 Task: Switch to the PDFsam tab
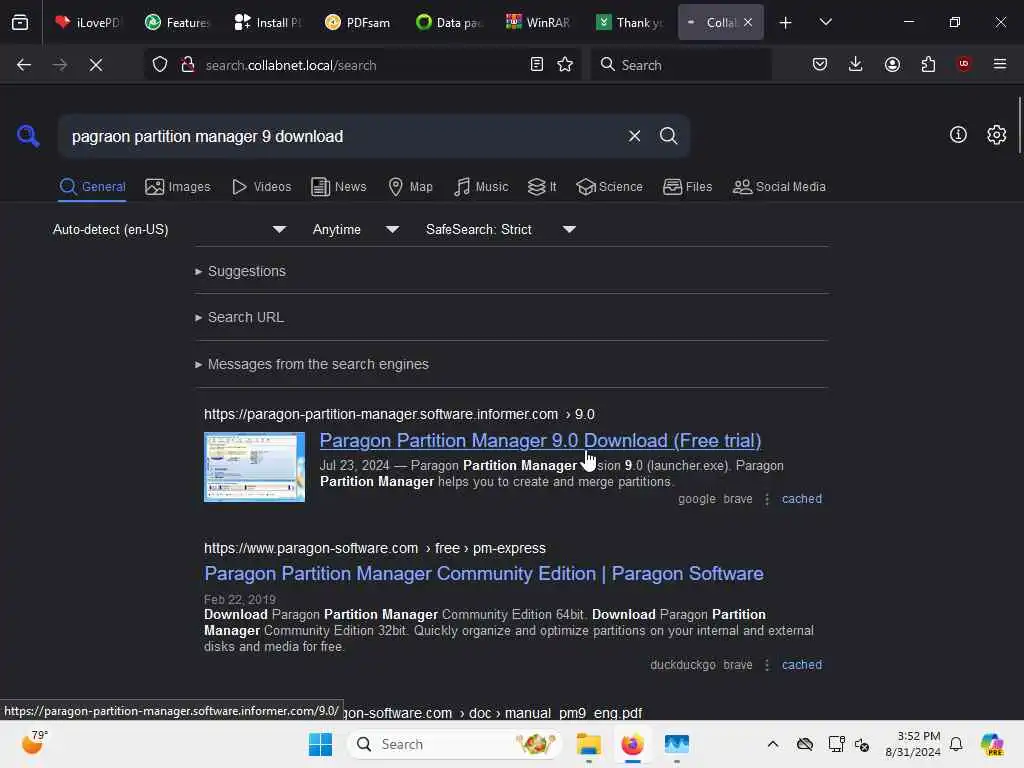[358, 22]
